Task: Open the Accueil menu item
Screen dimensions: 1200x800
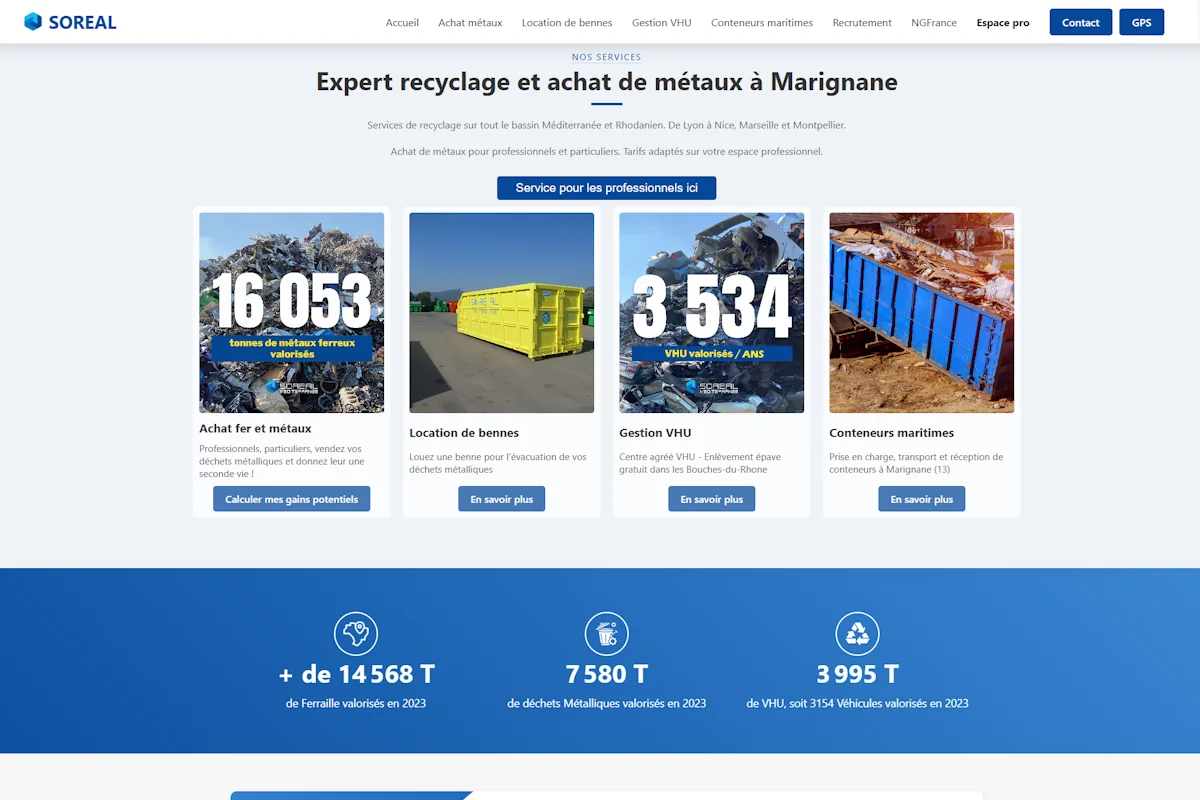Action: [402, 22]
